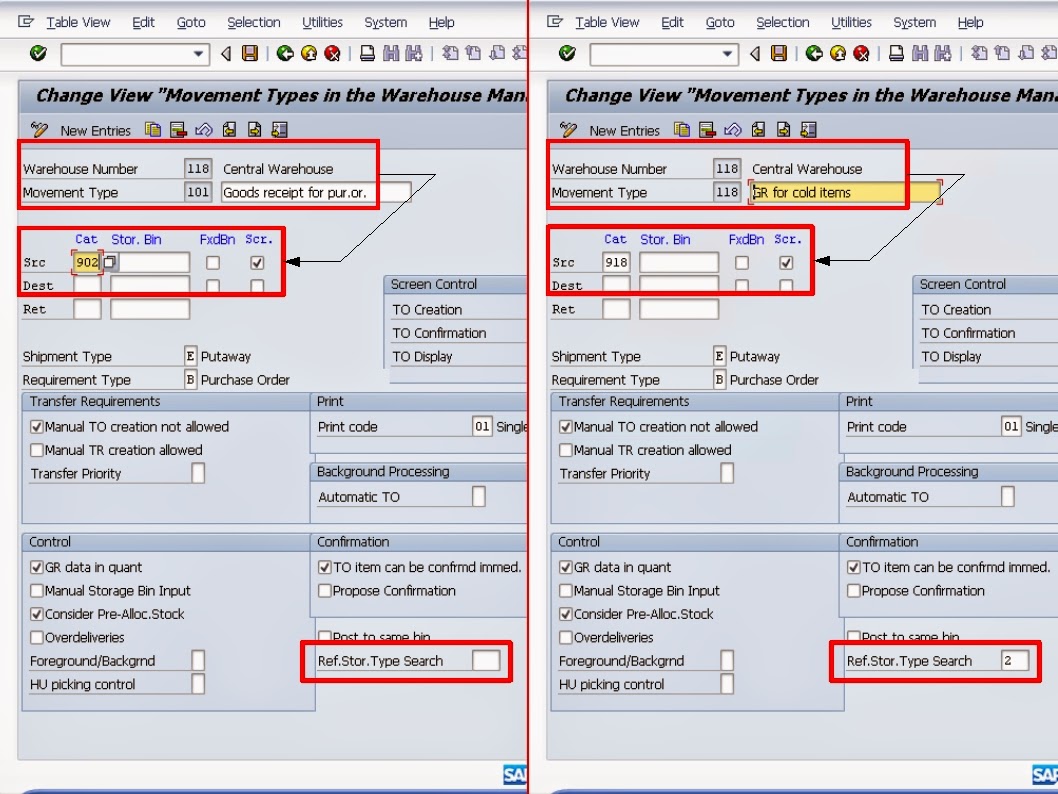Click the Enter green checkmark button
Viewport: 1058px width, 794px height.
click(x=37, y=52)
